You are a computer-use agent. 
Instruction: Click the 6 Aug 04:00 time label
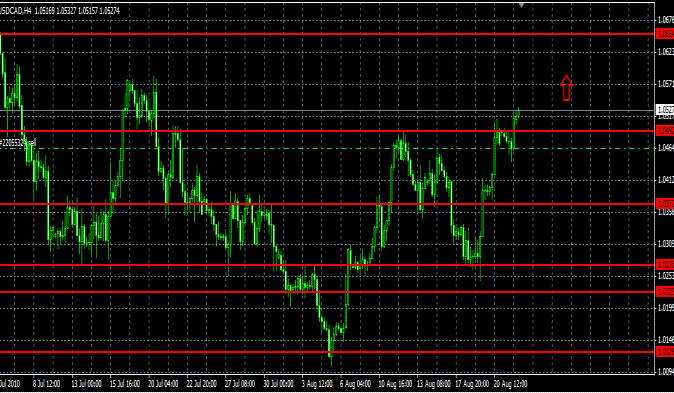click(x=355, y=384)
